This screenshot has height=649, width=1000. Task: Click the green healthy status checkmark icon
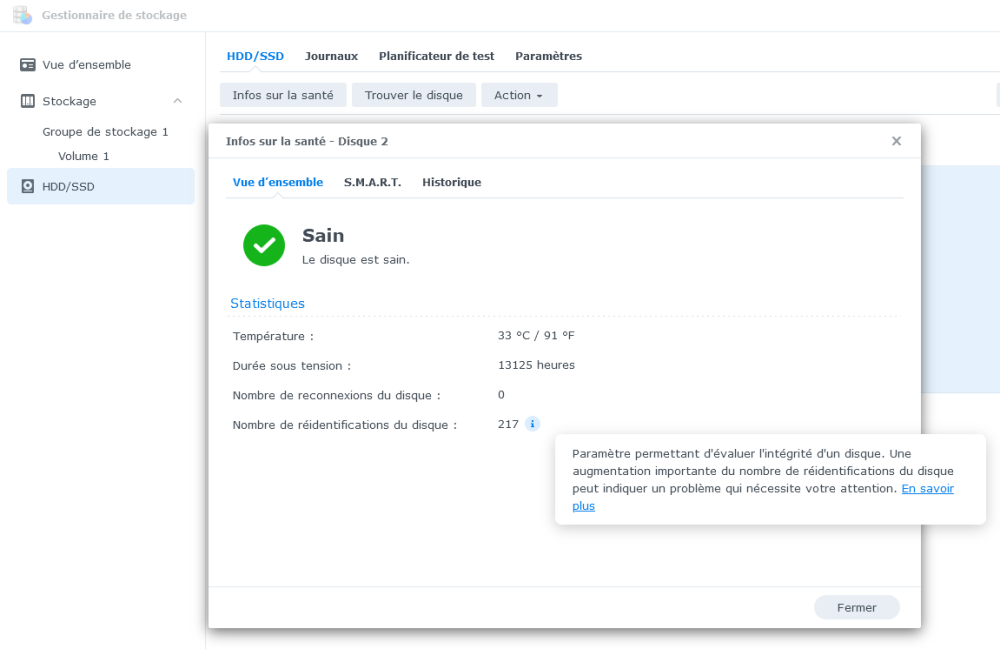264,245
